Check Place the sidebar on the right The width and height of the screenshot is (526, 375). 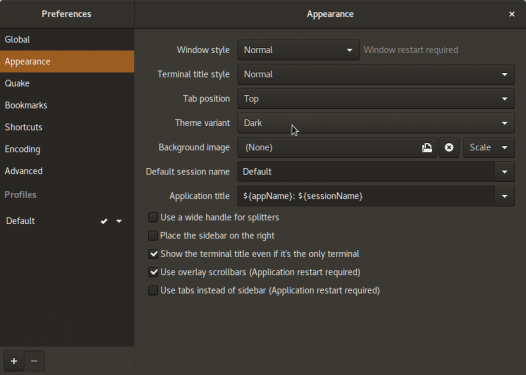[x=153, y=236]
